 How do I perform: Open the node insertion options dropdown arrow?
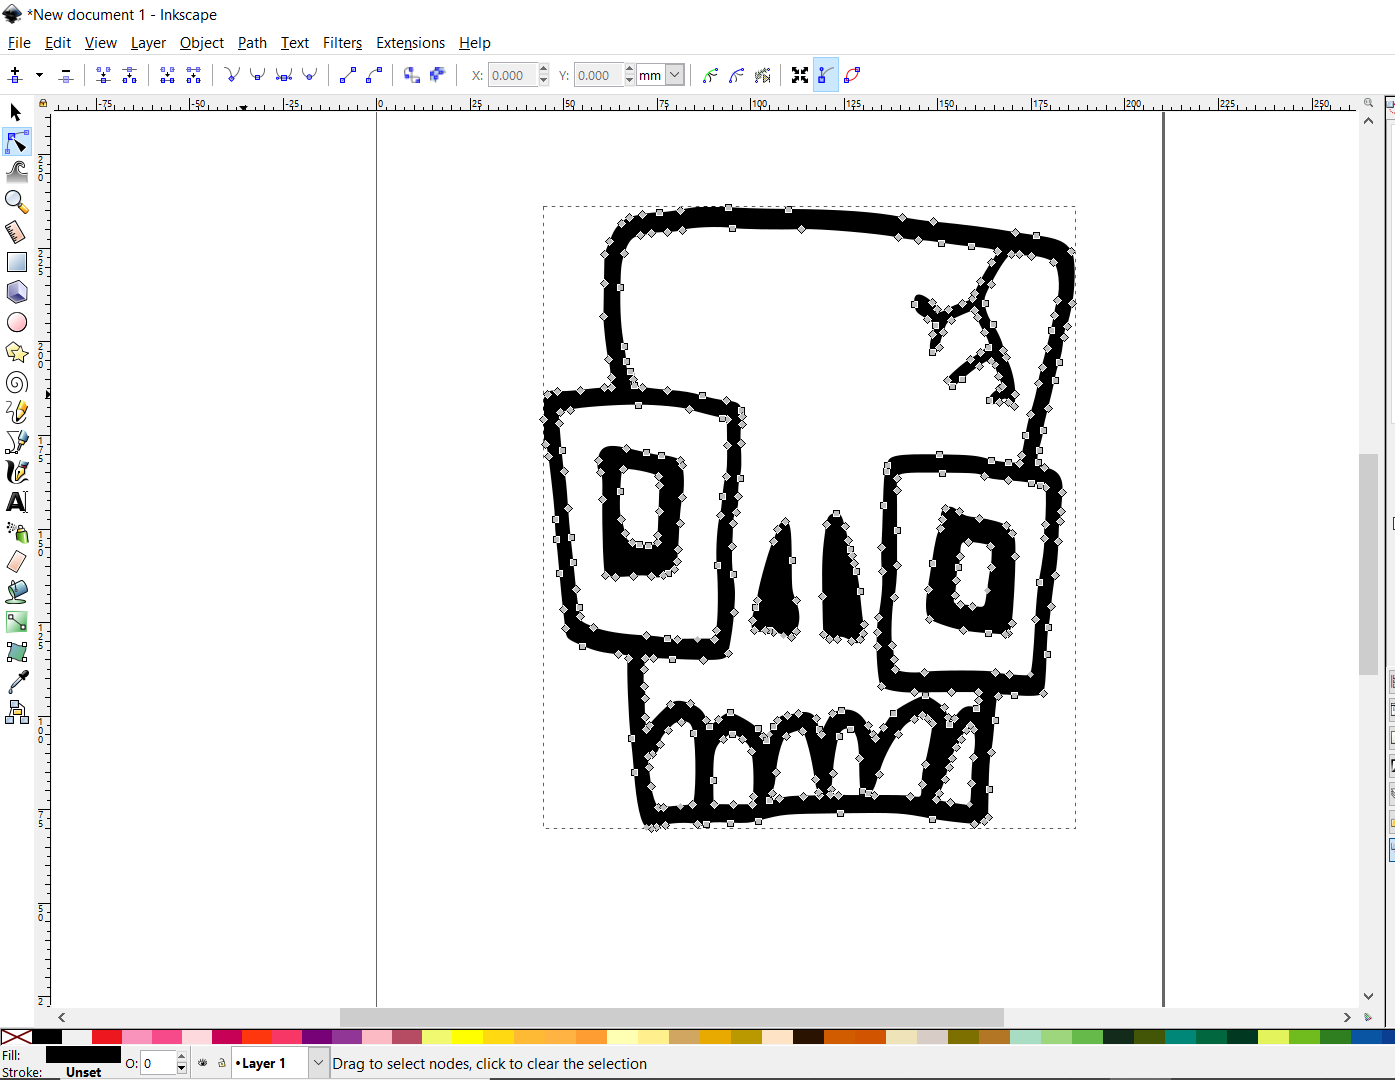point(39,74)
